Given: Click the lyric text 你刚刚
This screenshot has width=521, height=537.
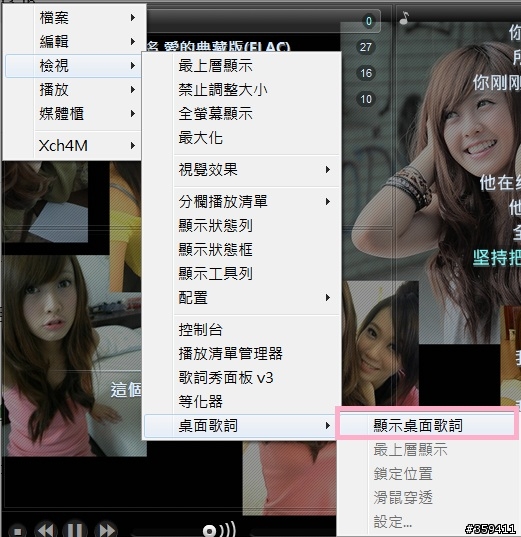Looking at the screenshot, I should [497, 83].
